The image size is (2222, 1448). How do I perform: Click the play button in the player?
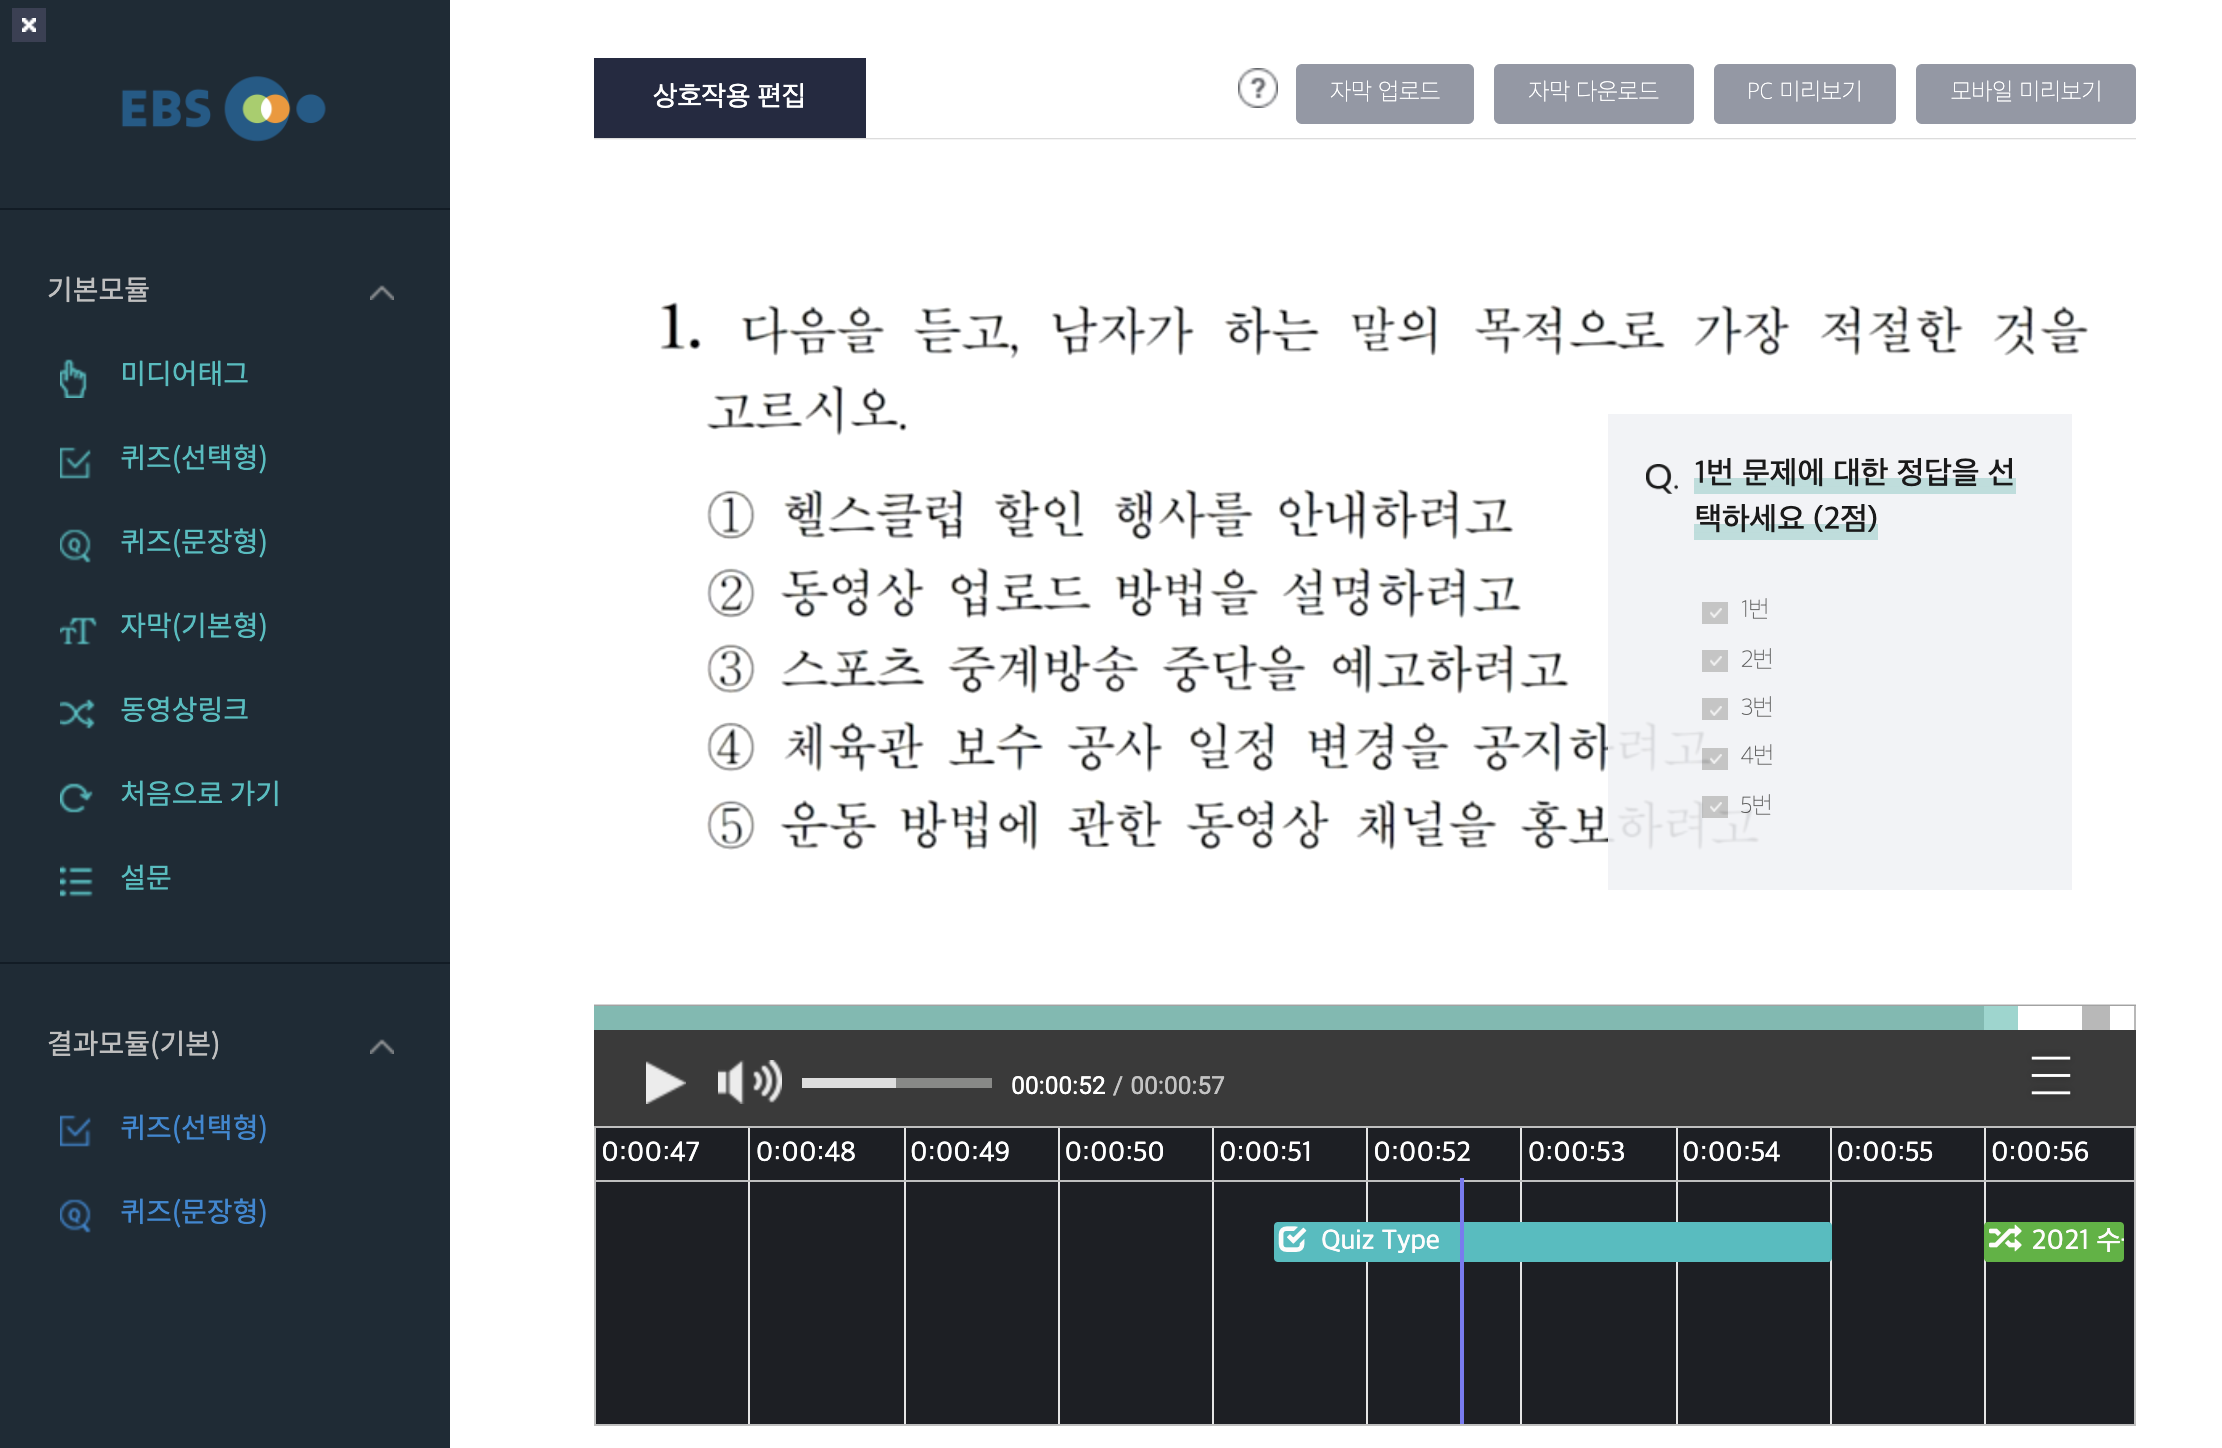click(664, 1083)
